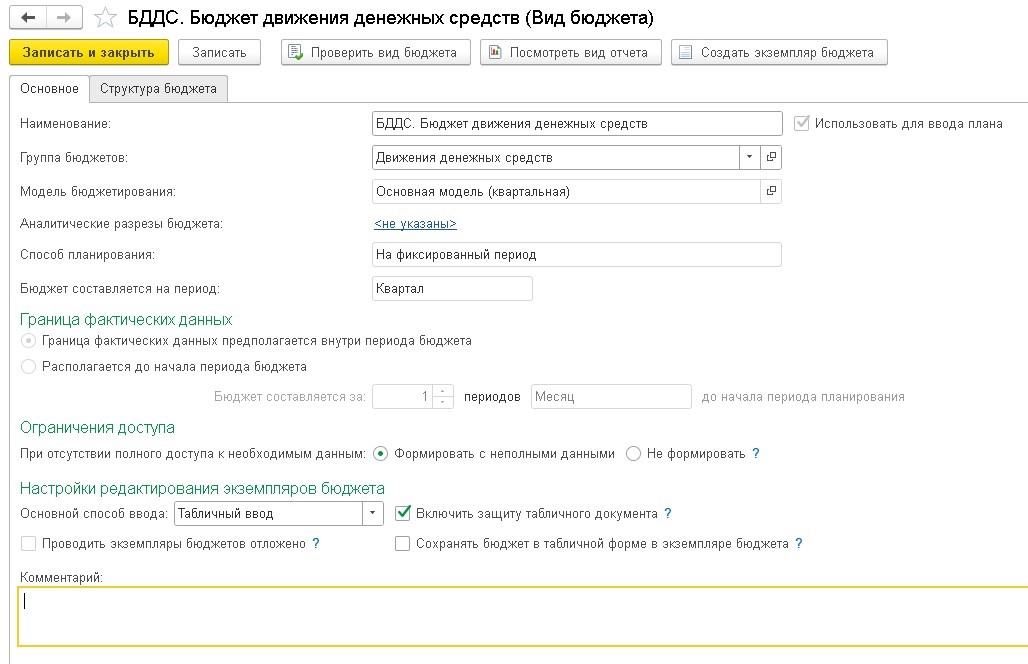Show help for Включить защиту табличного документа
Viewport: 1028px width, 664px height.
tap(668, 514)
